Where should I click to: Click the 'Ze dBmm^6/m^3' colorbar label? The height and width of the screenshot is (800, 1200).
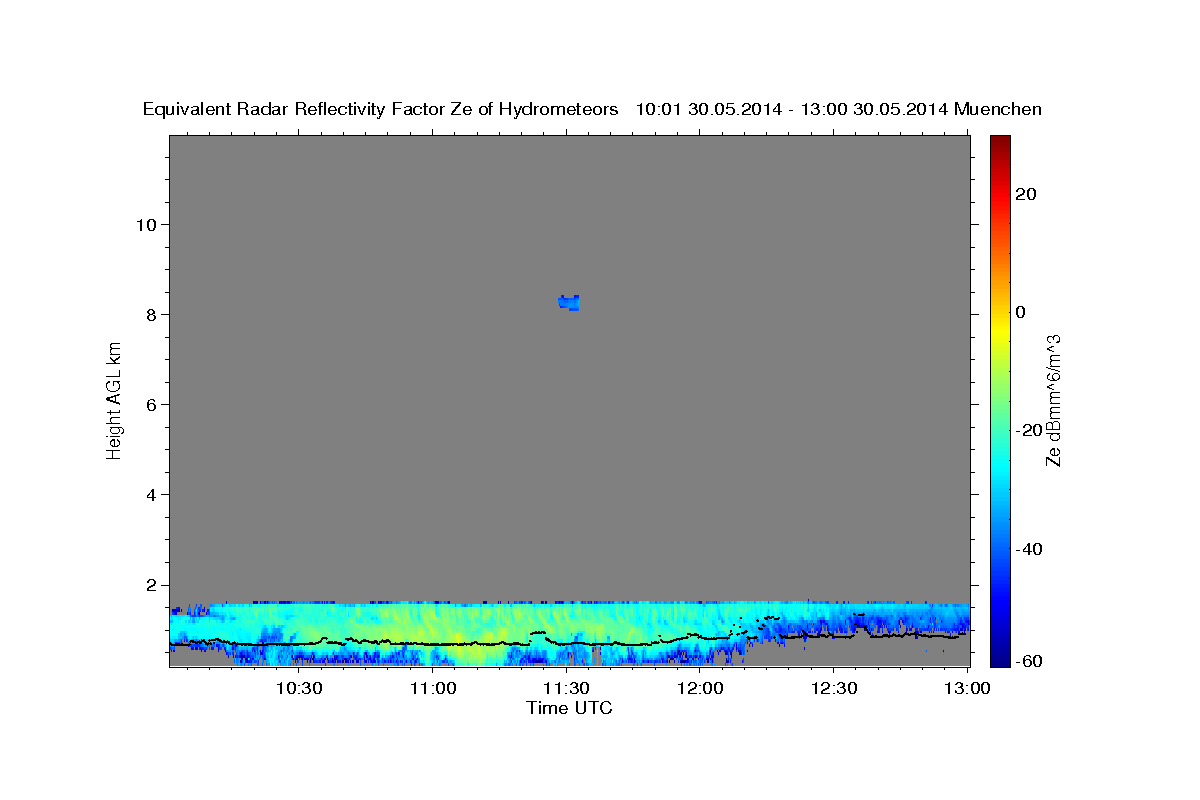tap(1053, 401)
